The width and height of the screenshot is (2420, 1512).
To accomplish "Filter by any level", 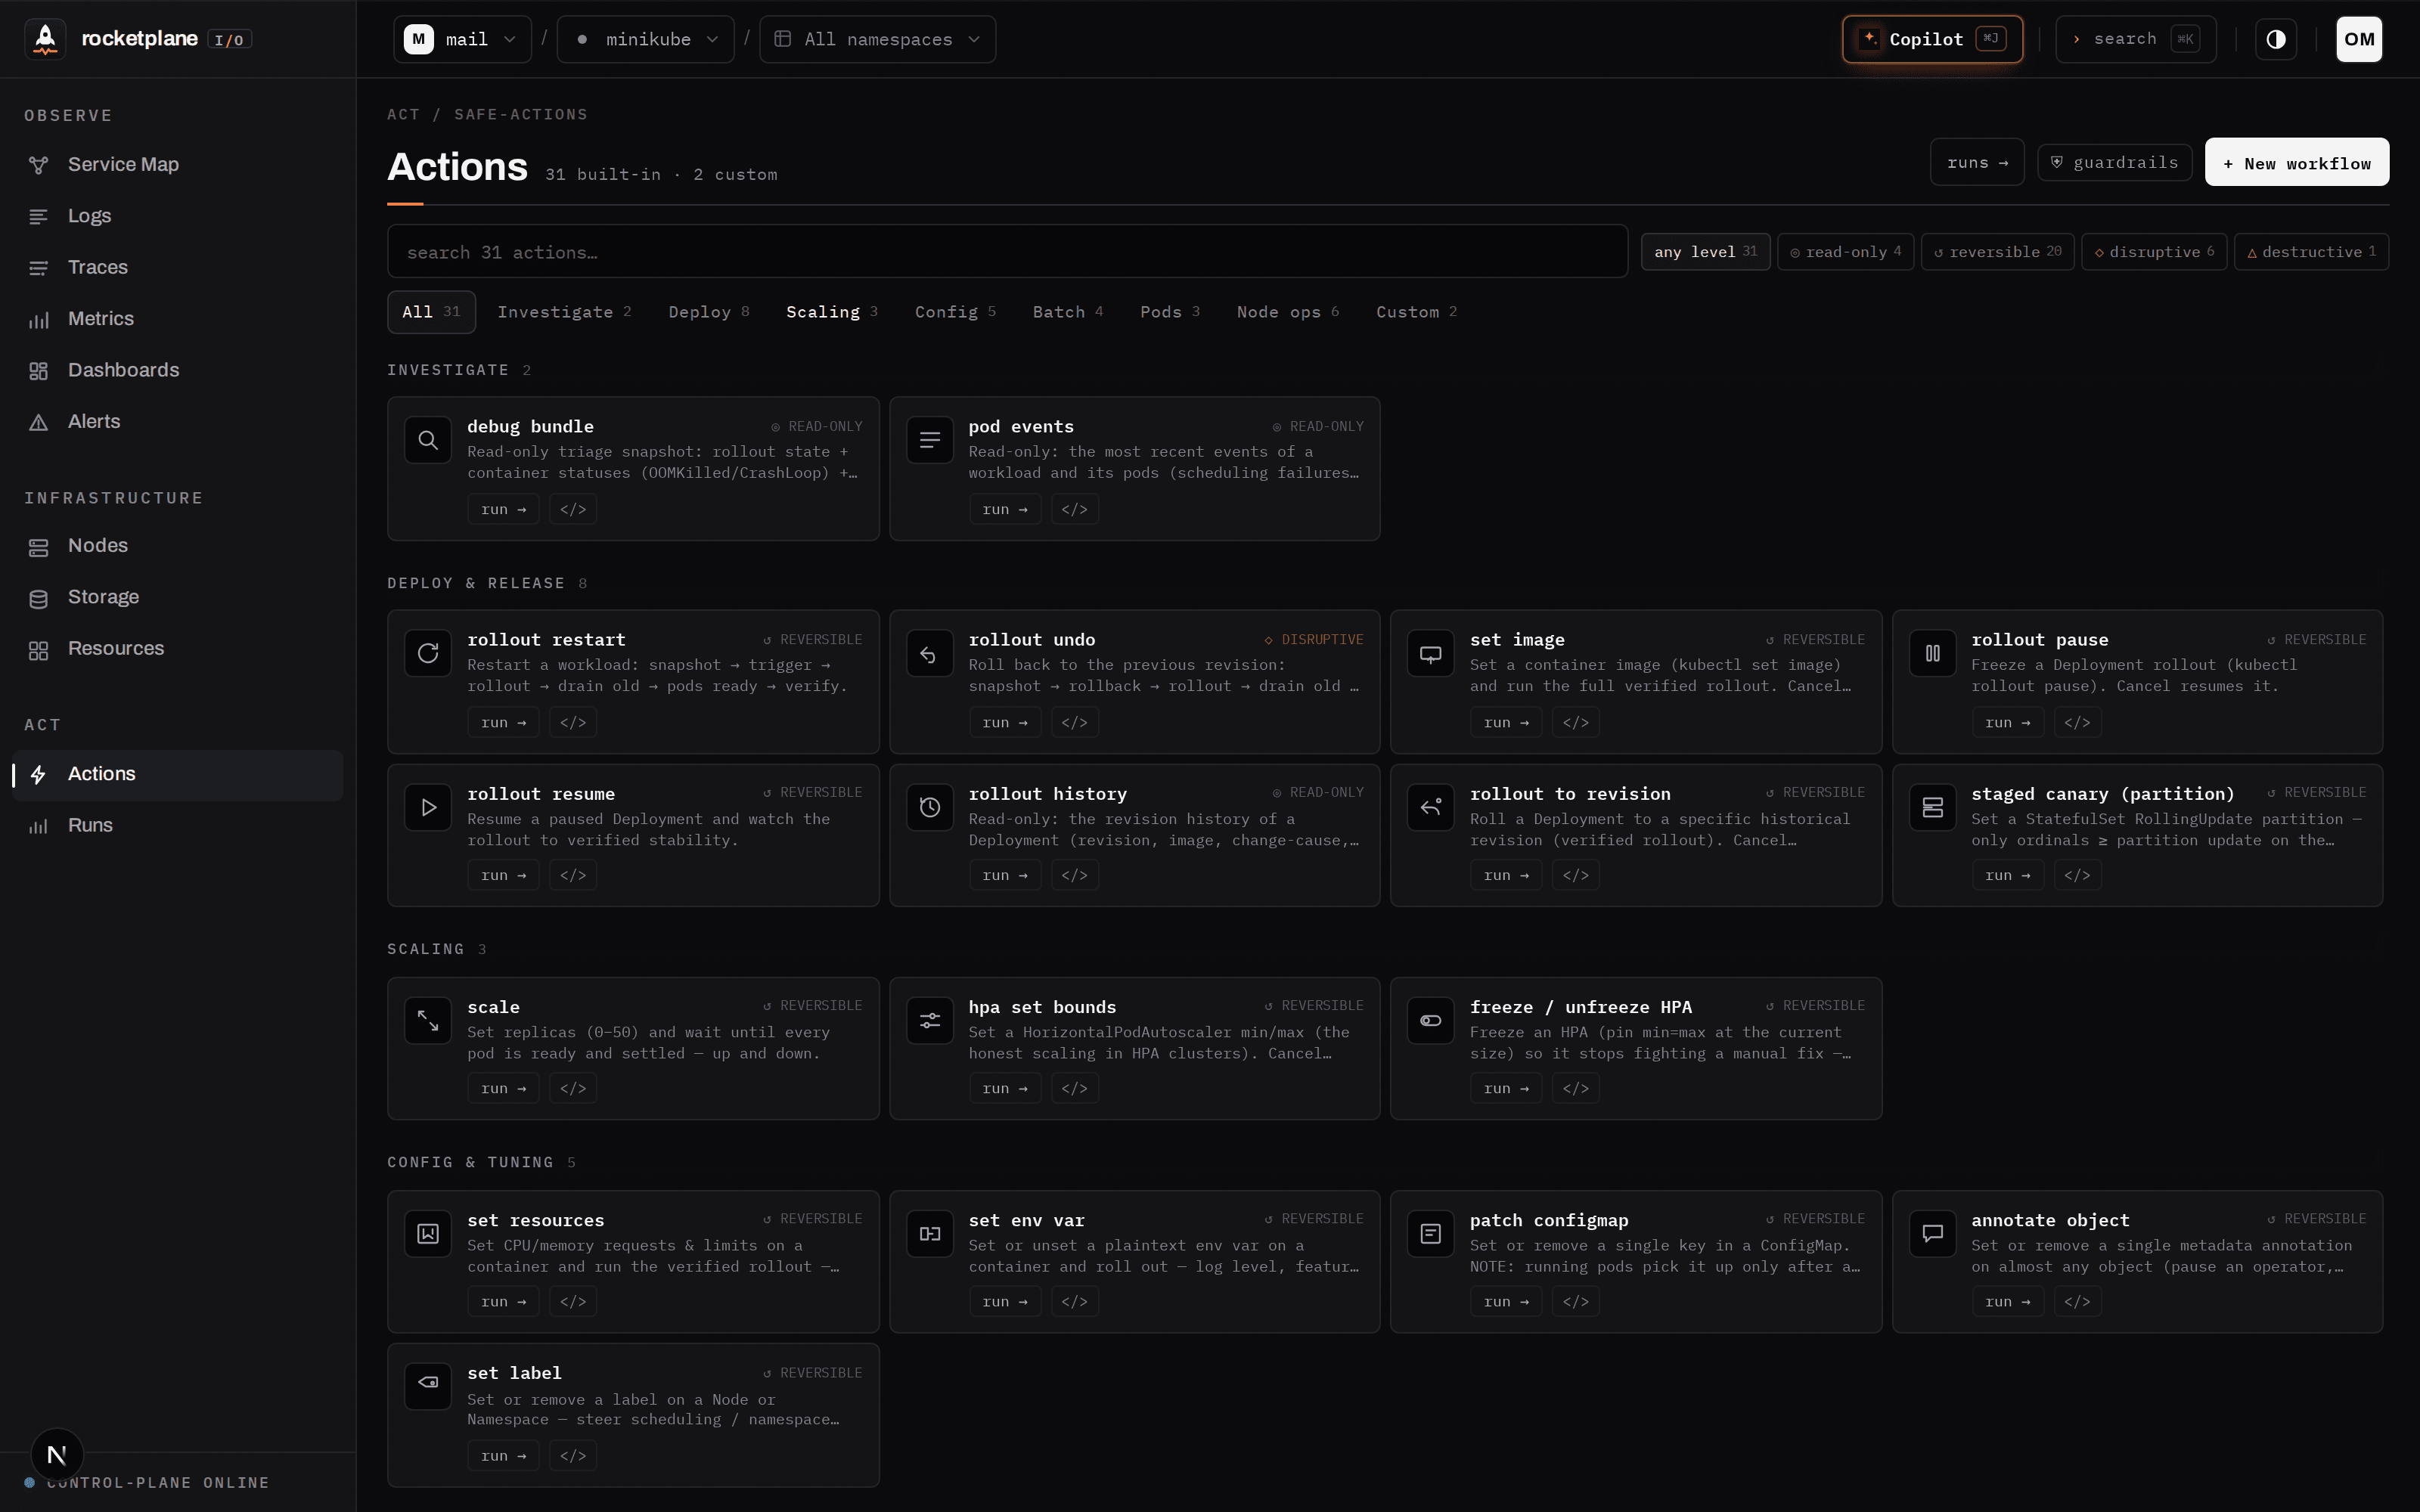I will pyautogui.click(x=1705, y=252).
